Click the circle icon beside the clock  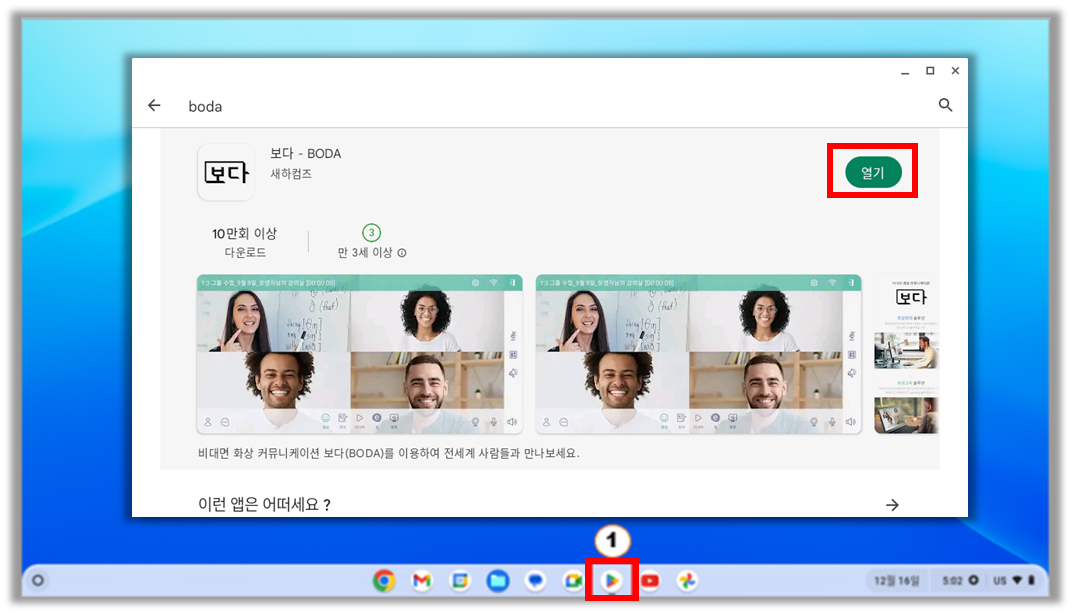click(973, 580)
